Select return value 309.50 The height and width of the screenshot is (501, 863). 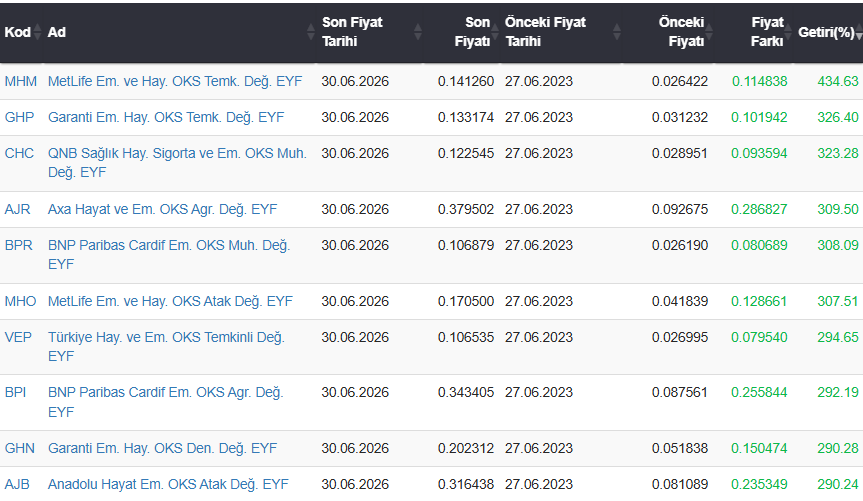point(838,209)
